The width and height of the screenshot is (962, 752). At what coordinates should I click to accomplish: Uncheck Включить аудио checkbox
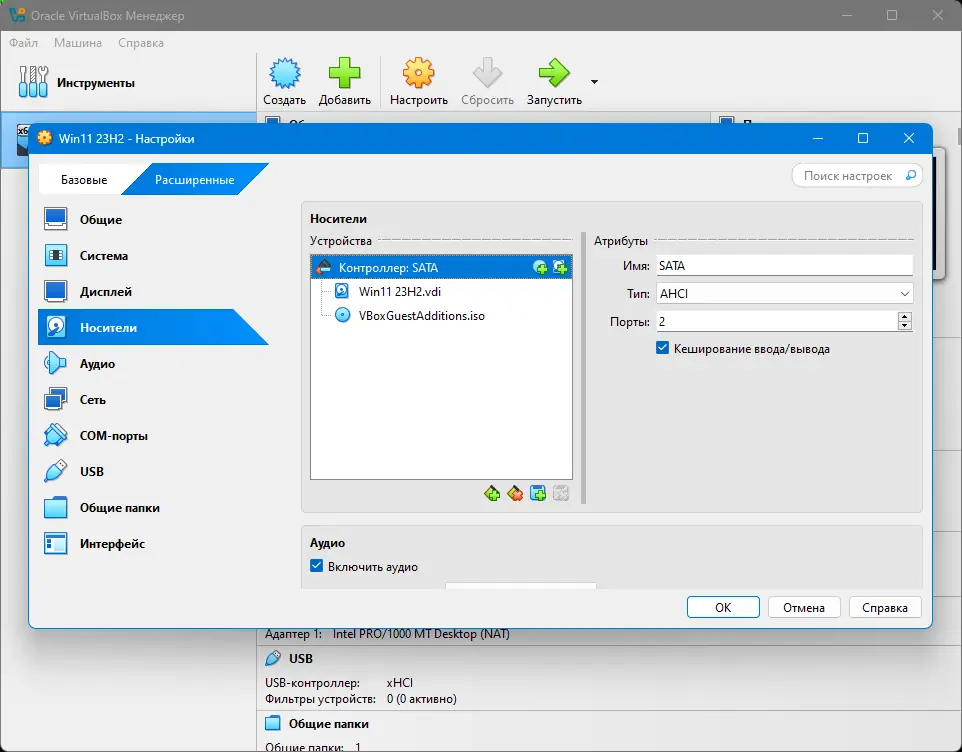pos(317,566)
